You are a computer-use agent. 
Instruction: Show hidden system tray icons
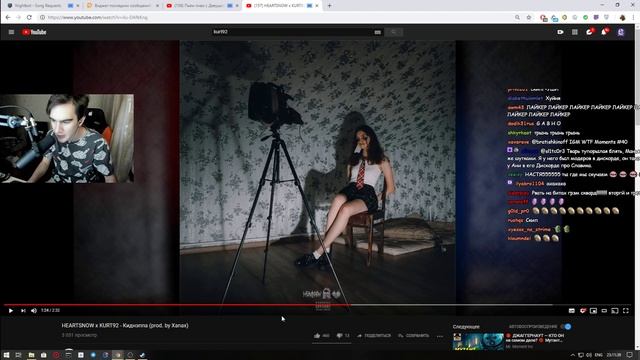(x=572, y=355)
